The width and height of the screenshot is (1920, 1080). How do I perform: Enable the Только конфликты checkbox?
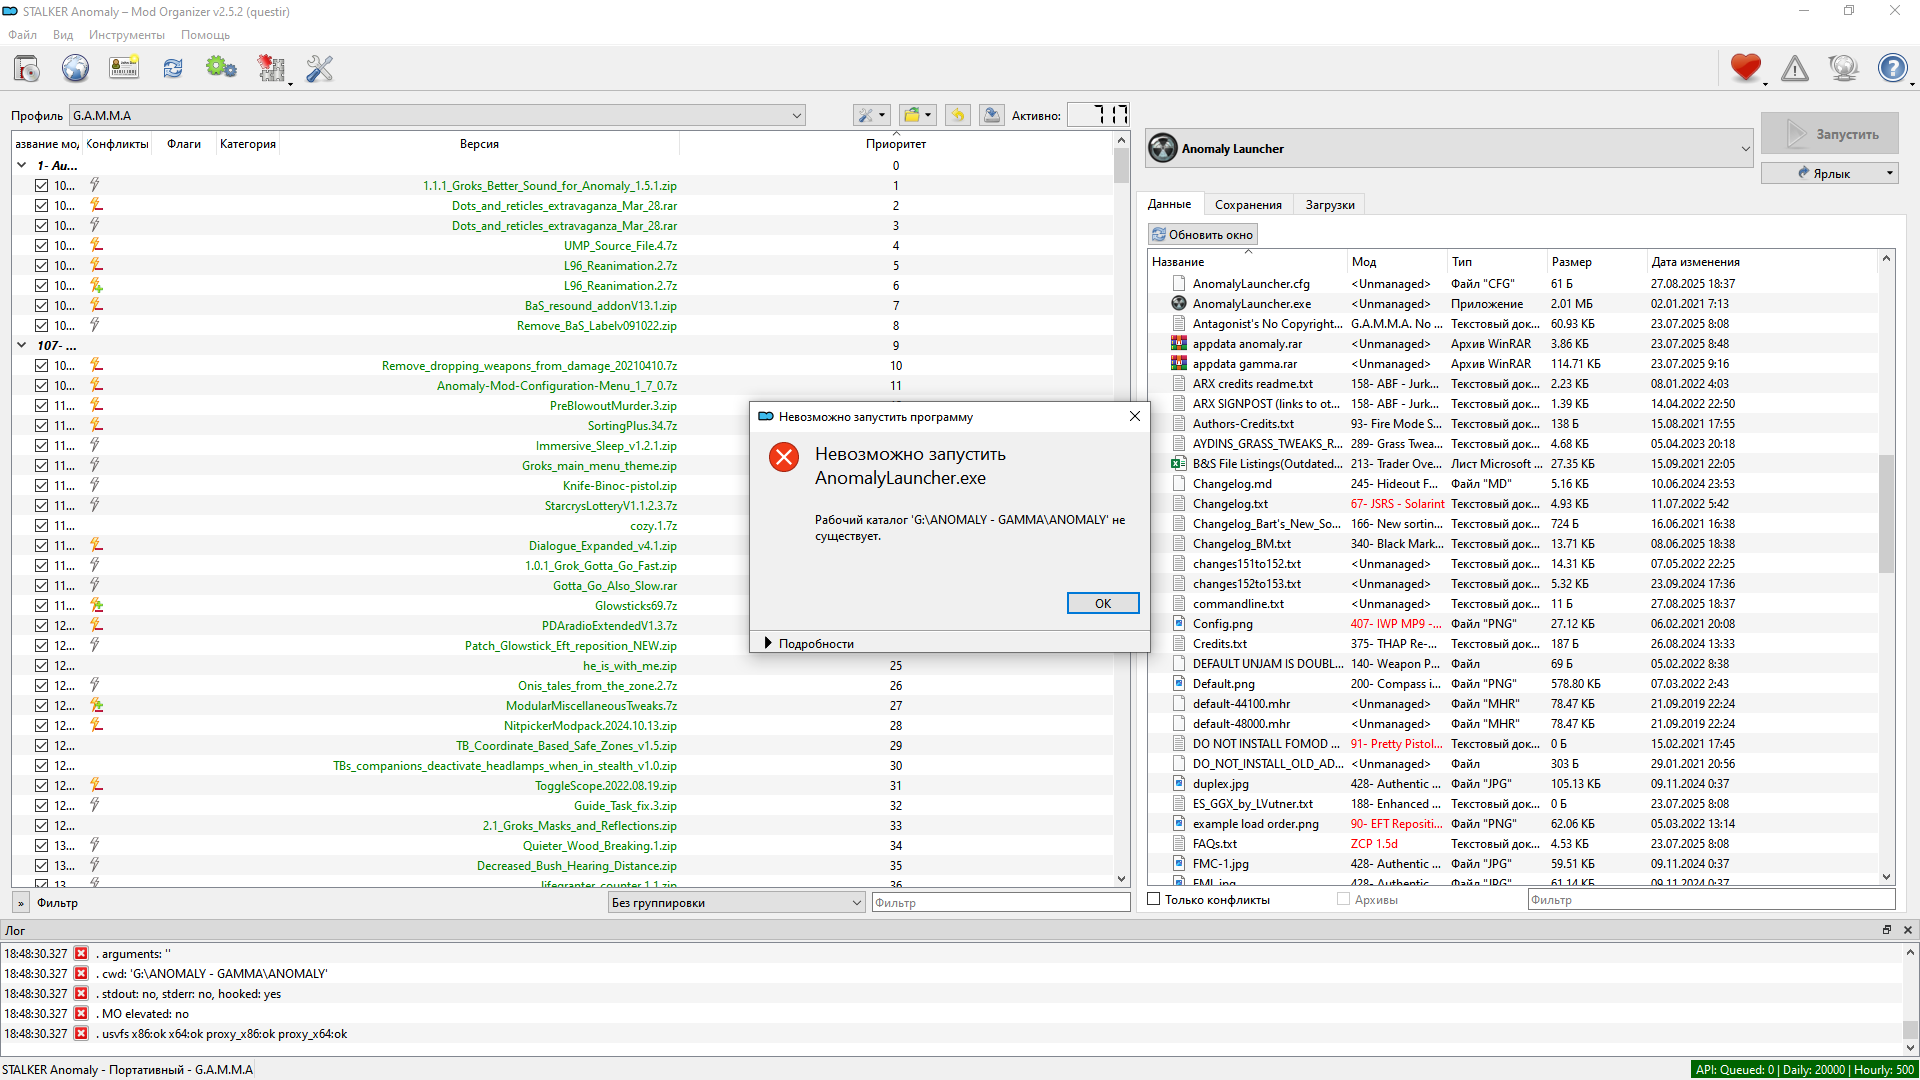point(1154,900)
